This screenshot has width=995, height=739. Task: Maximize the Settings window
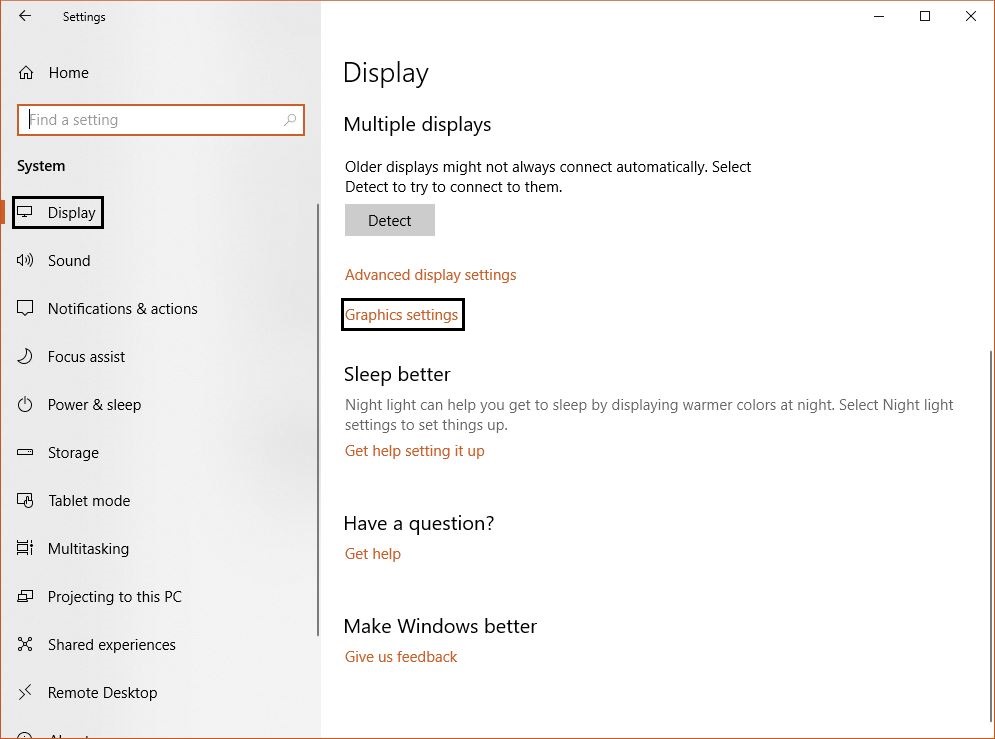[x=925, y=16]
